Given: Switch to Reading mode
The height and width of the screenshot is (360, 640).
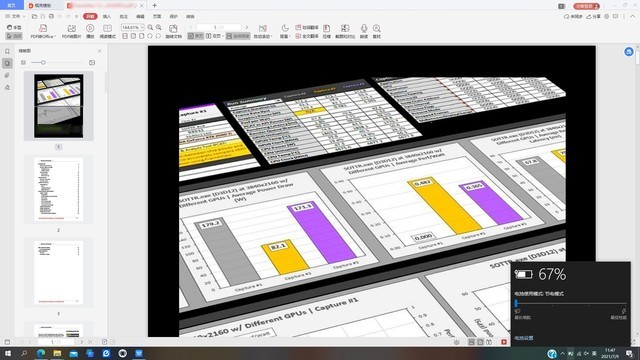Looking at the screenshot, I should (x=107, y=31).
